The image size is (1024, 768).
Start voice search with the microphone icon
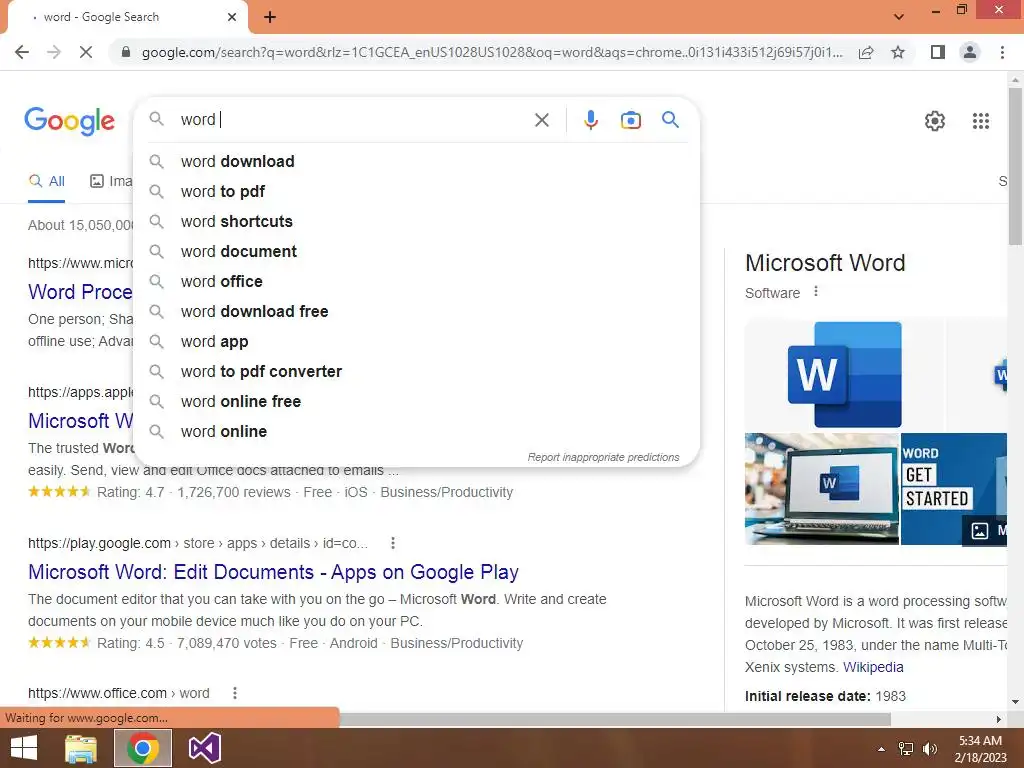point(591,120)
